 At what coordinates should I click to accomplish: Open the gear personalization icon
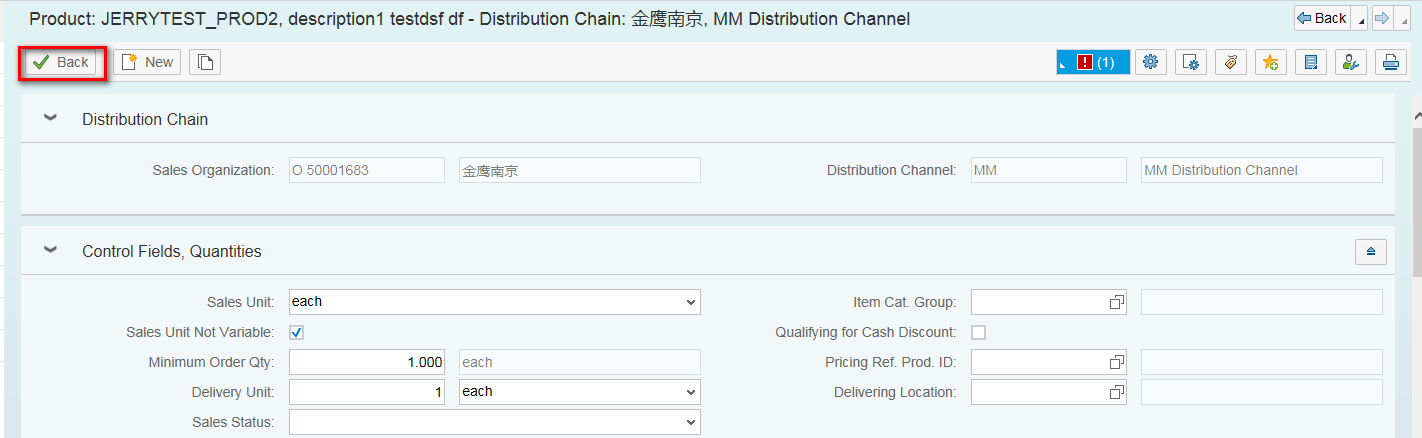click(x=1150, y=62)
